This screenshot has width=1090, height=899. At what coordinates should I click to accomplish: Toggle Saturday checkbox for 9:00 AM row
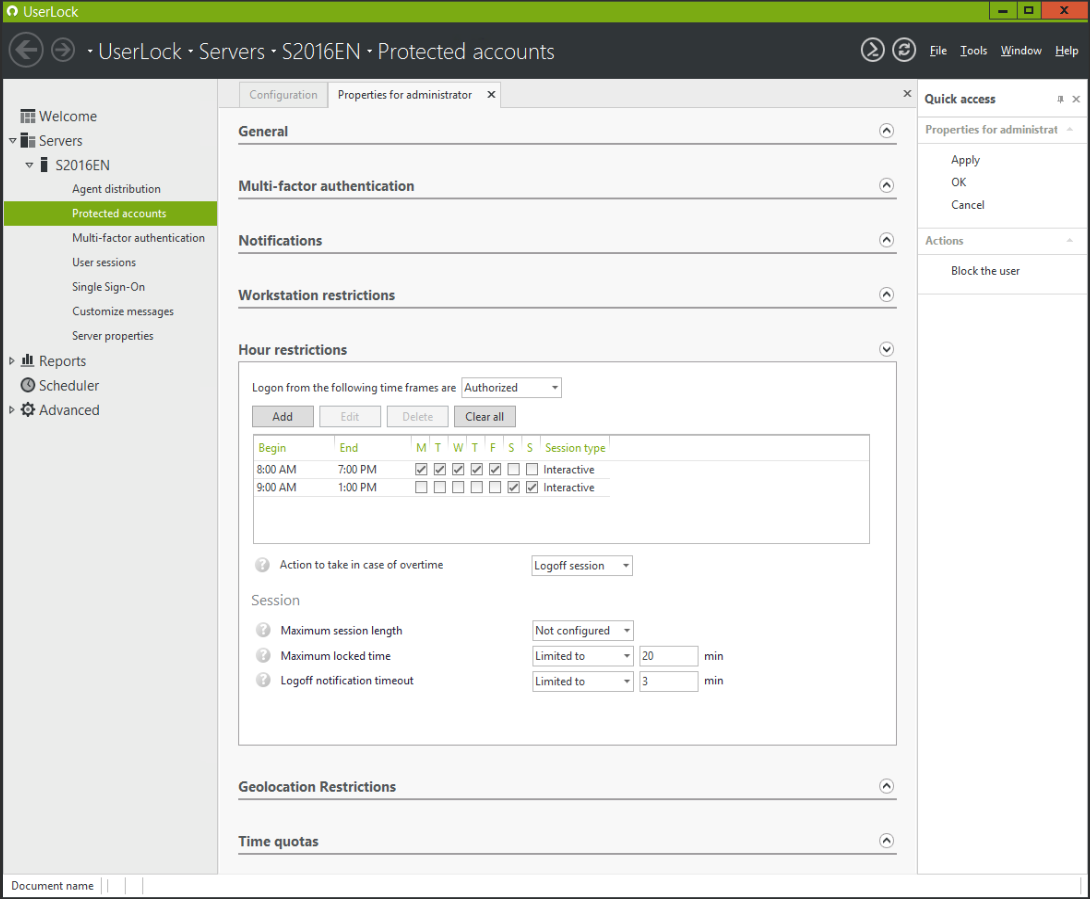pos(514,487)
